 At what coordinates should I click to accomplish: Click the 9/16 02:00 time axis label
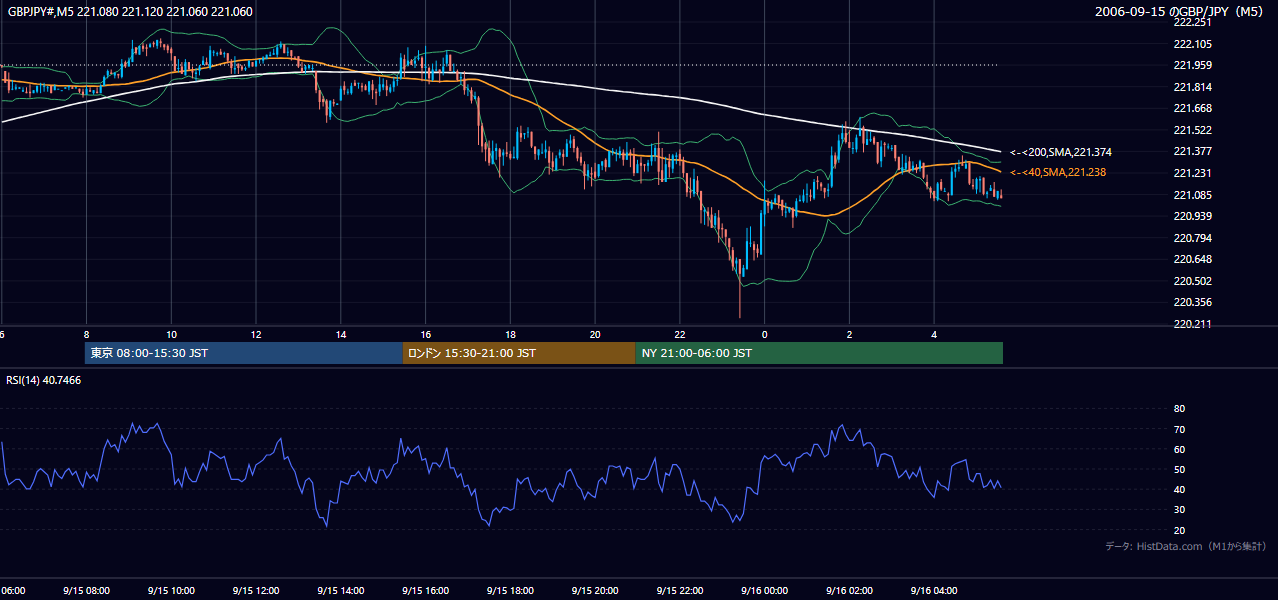[849, 590]
